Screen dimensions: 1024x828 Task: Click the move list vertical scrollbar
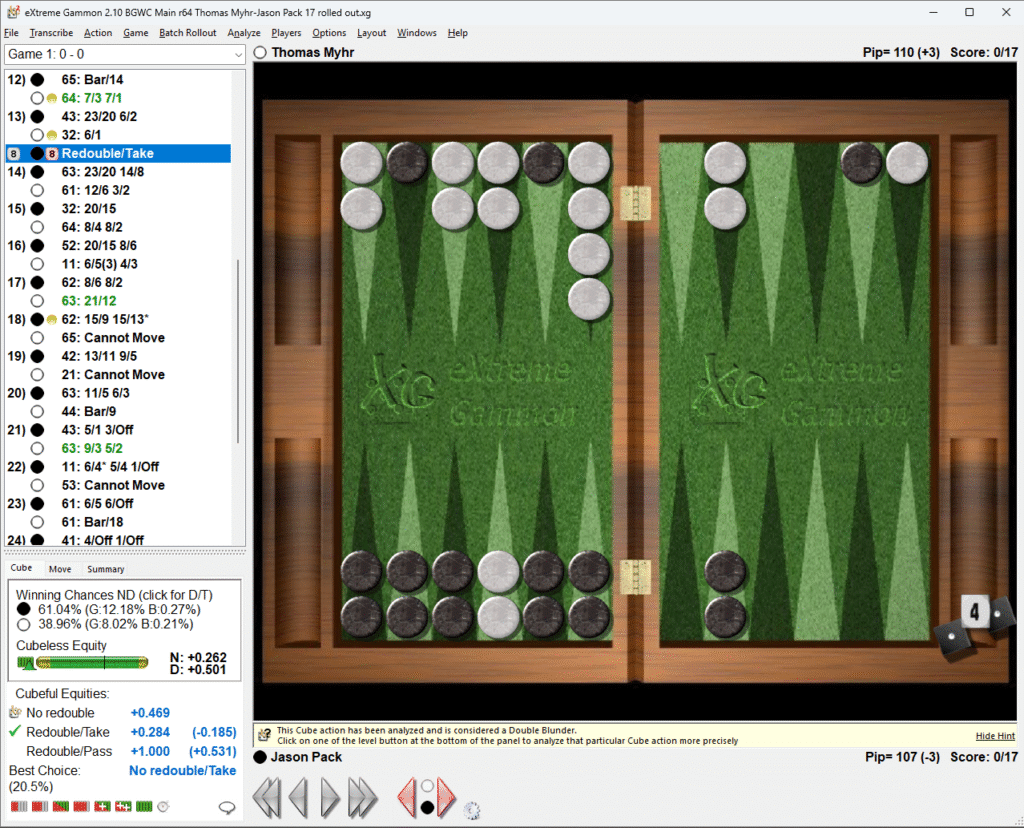click(x=238, y=350)
